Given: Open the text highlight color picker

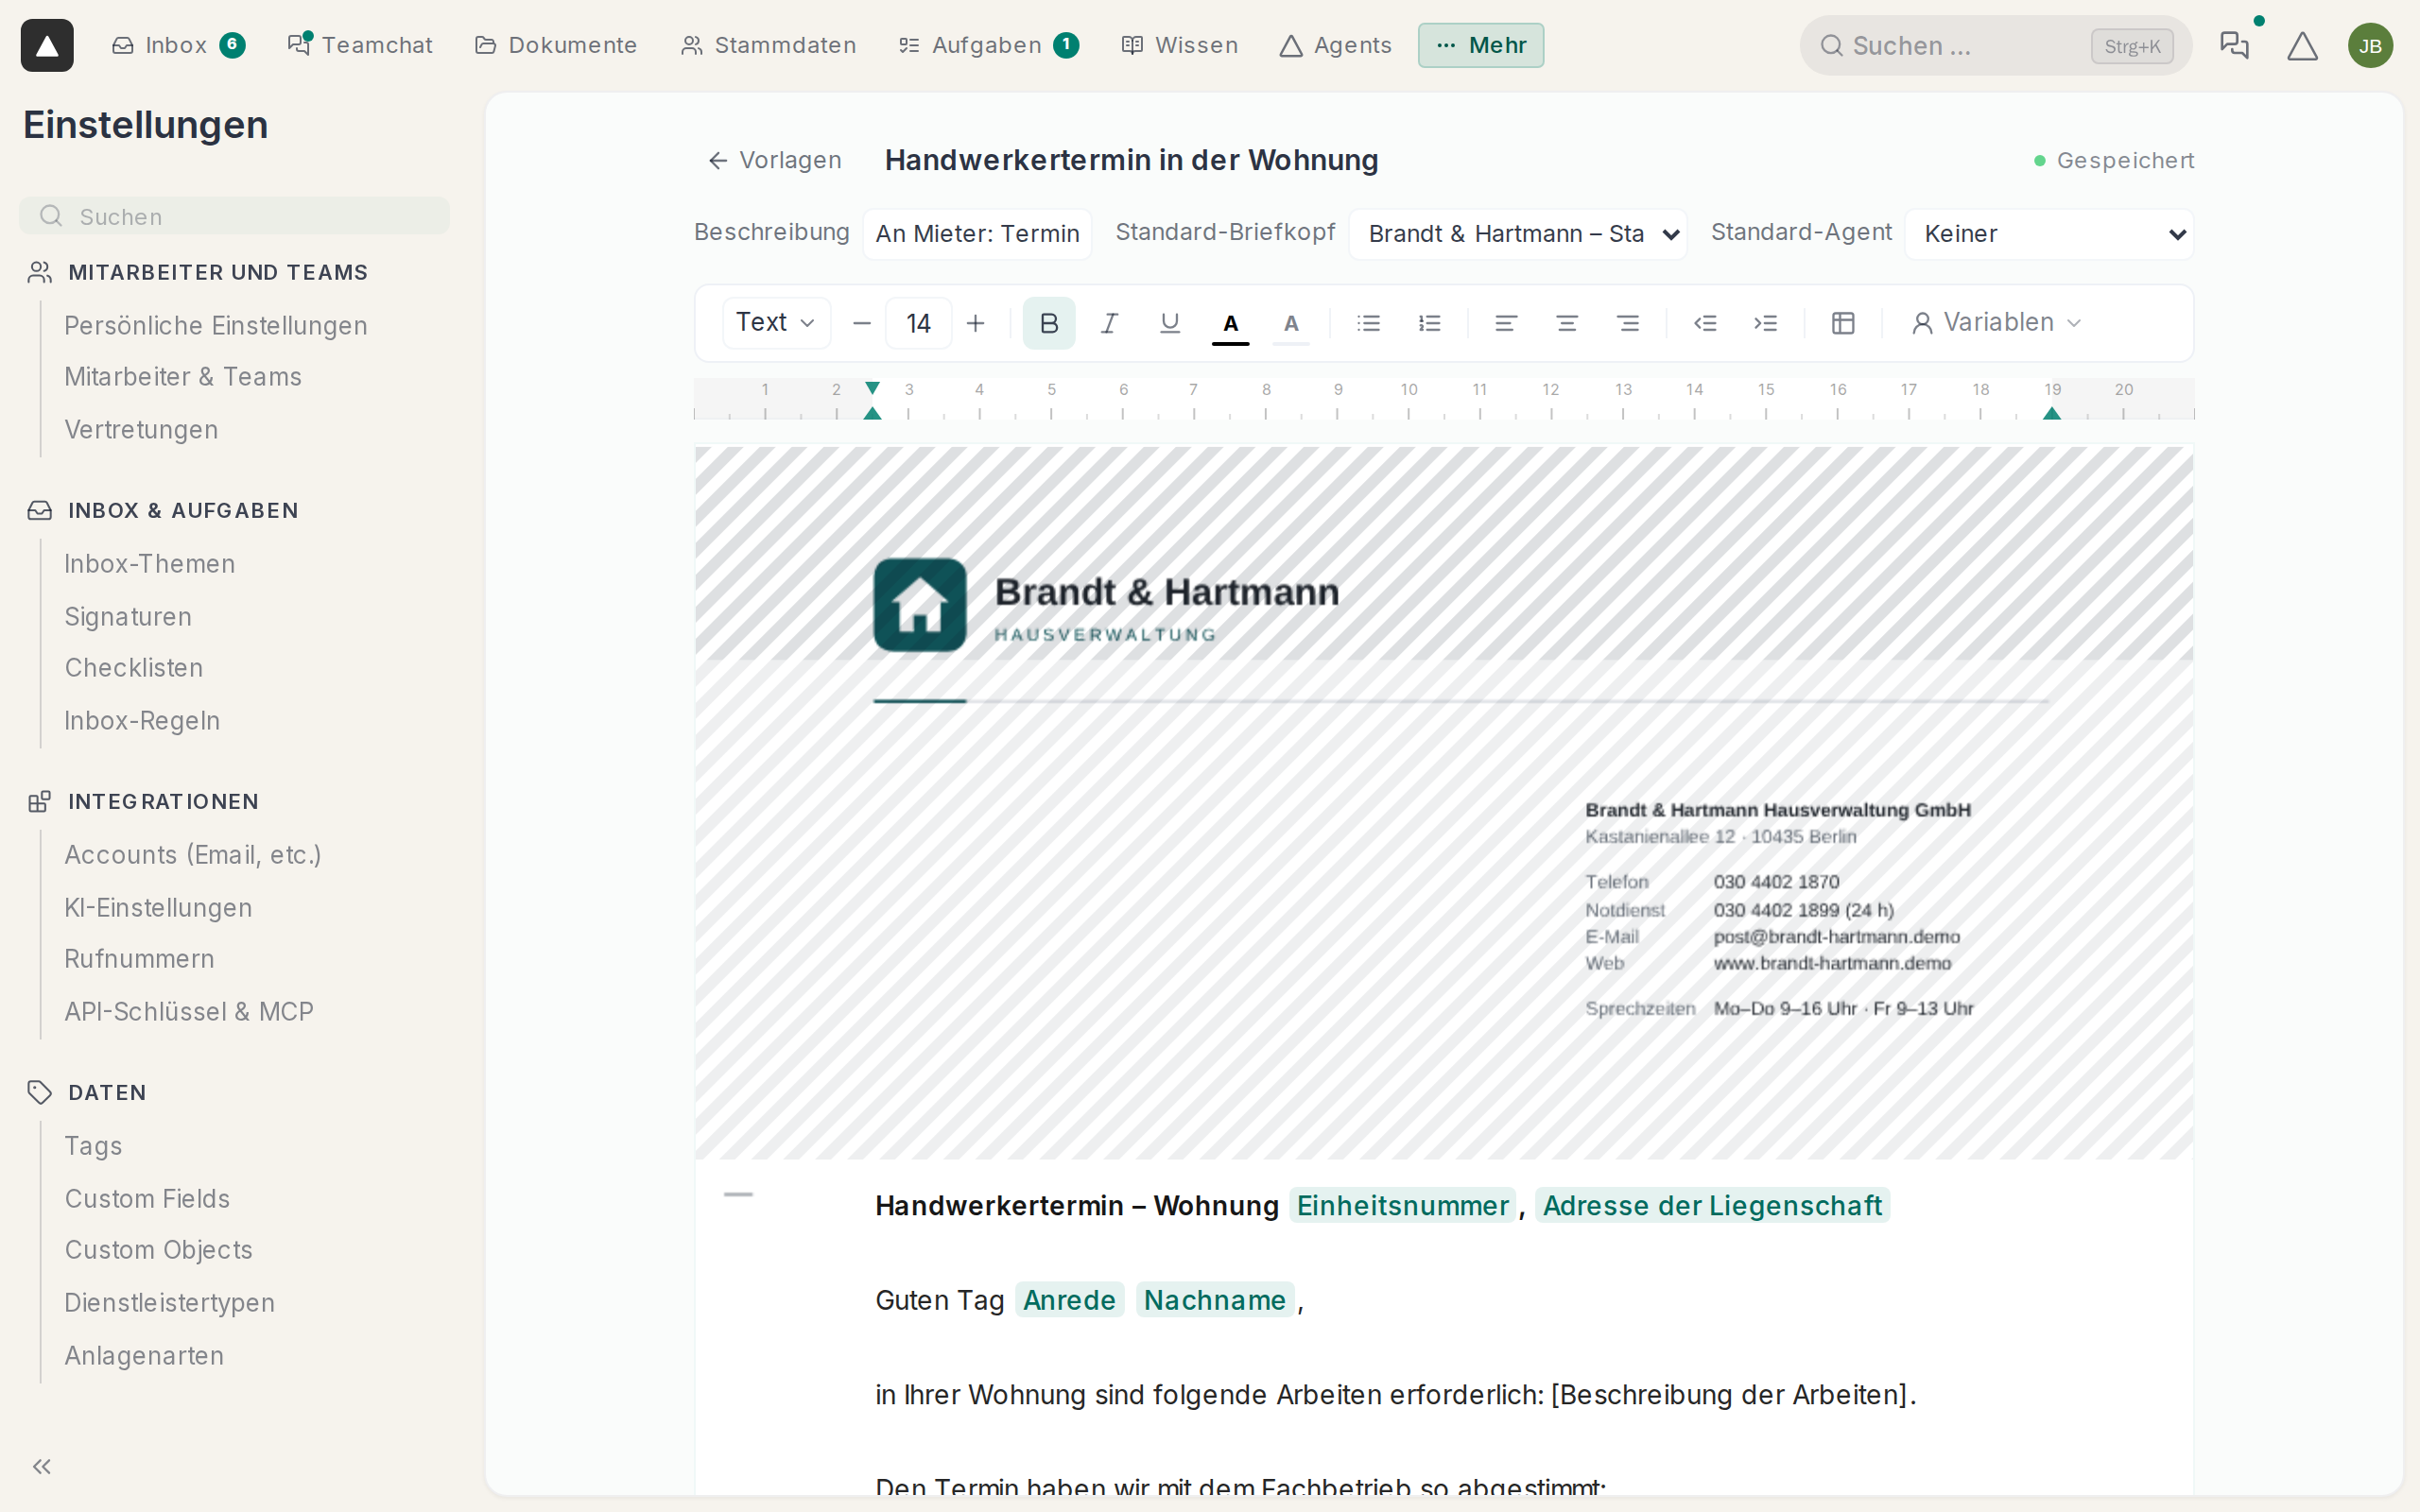Looking at the screenshot, I should tap(1291, 323).
